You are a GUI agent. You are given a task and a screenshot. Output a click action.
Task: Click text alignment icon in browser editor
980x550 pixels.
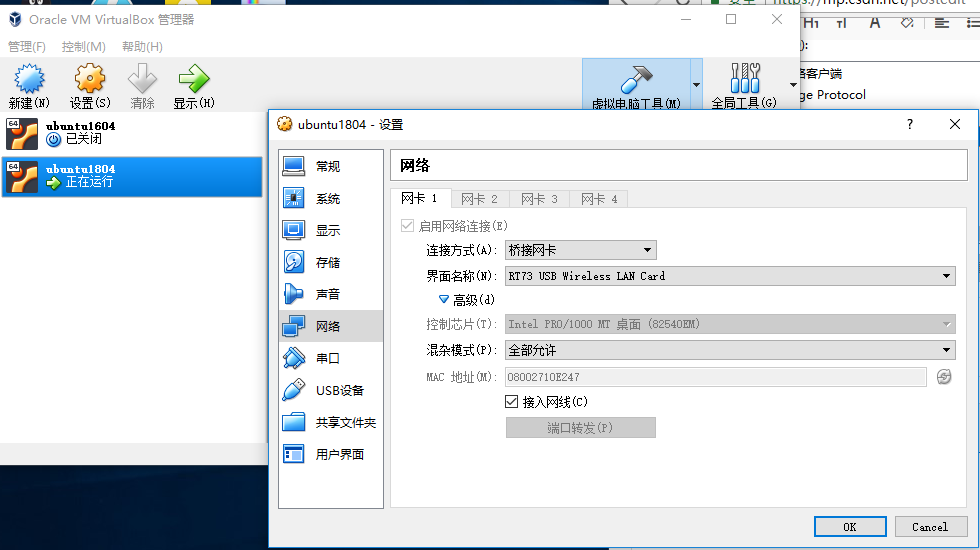point(941,23)
